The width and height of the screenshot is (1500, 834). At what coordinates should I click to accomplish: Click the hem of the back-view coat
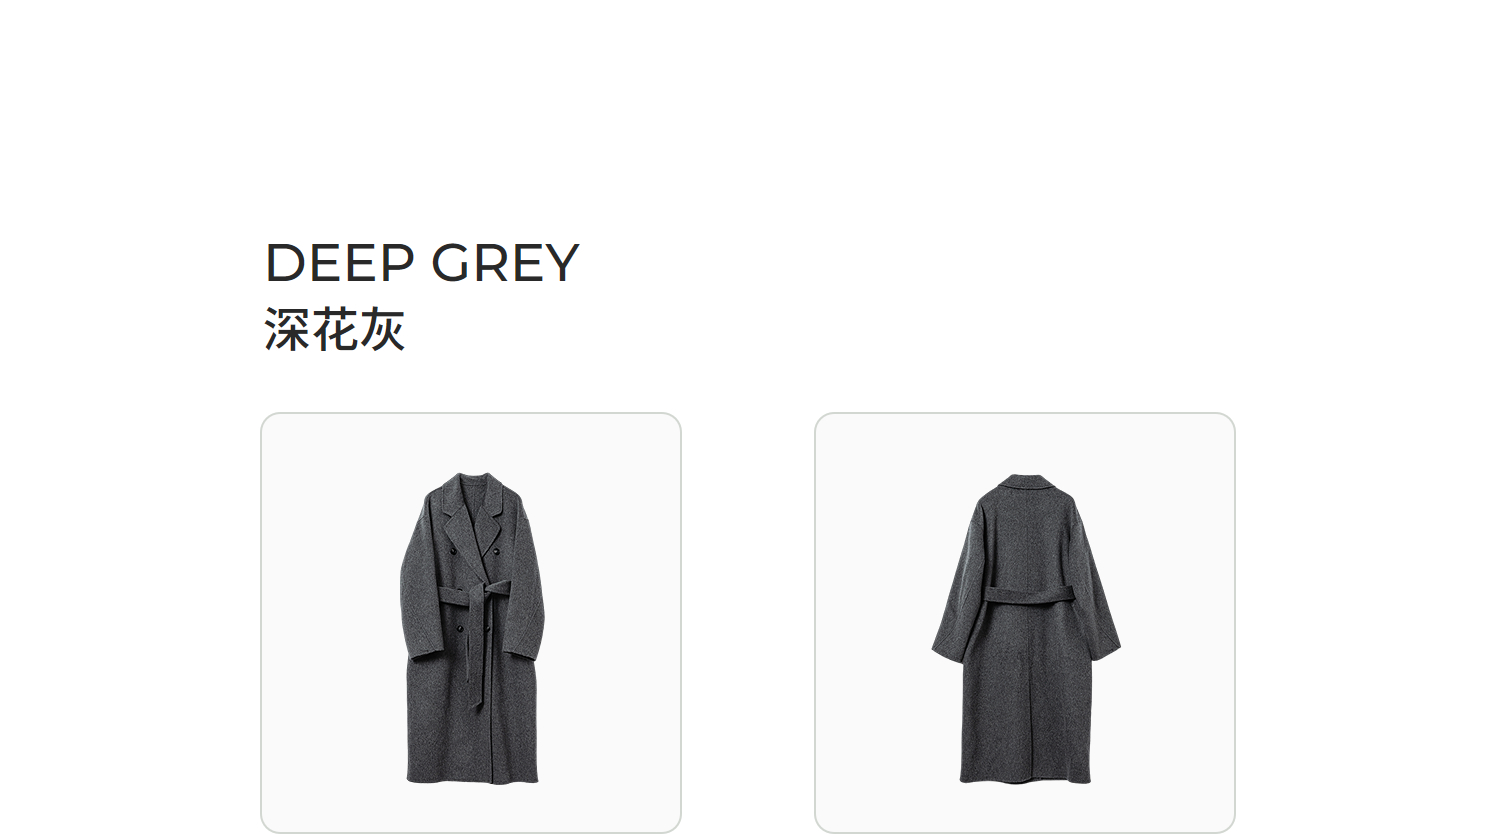(1025, 776)
